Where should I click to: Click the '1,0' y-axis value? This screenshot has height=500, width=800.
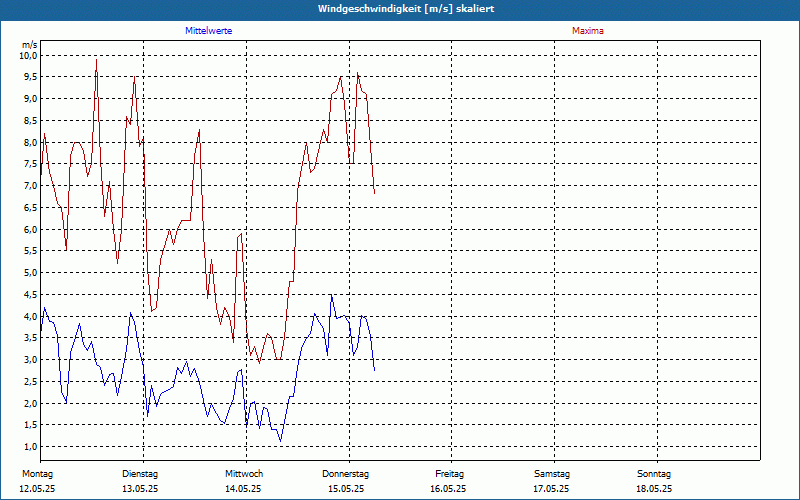pyautogui.click(x=31, y=447)
